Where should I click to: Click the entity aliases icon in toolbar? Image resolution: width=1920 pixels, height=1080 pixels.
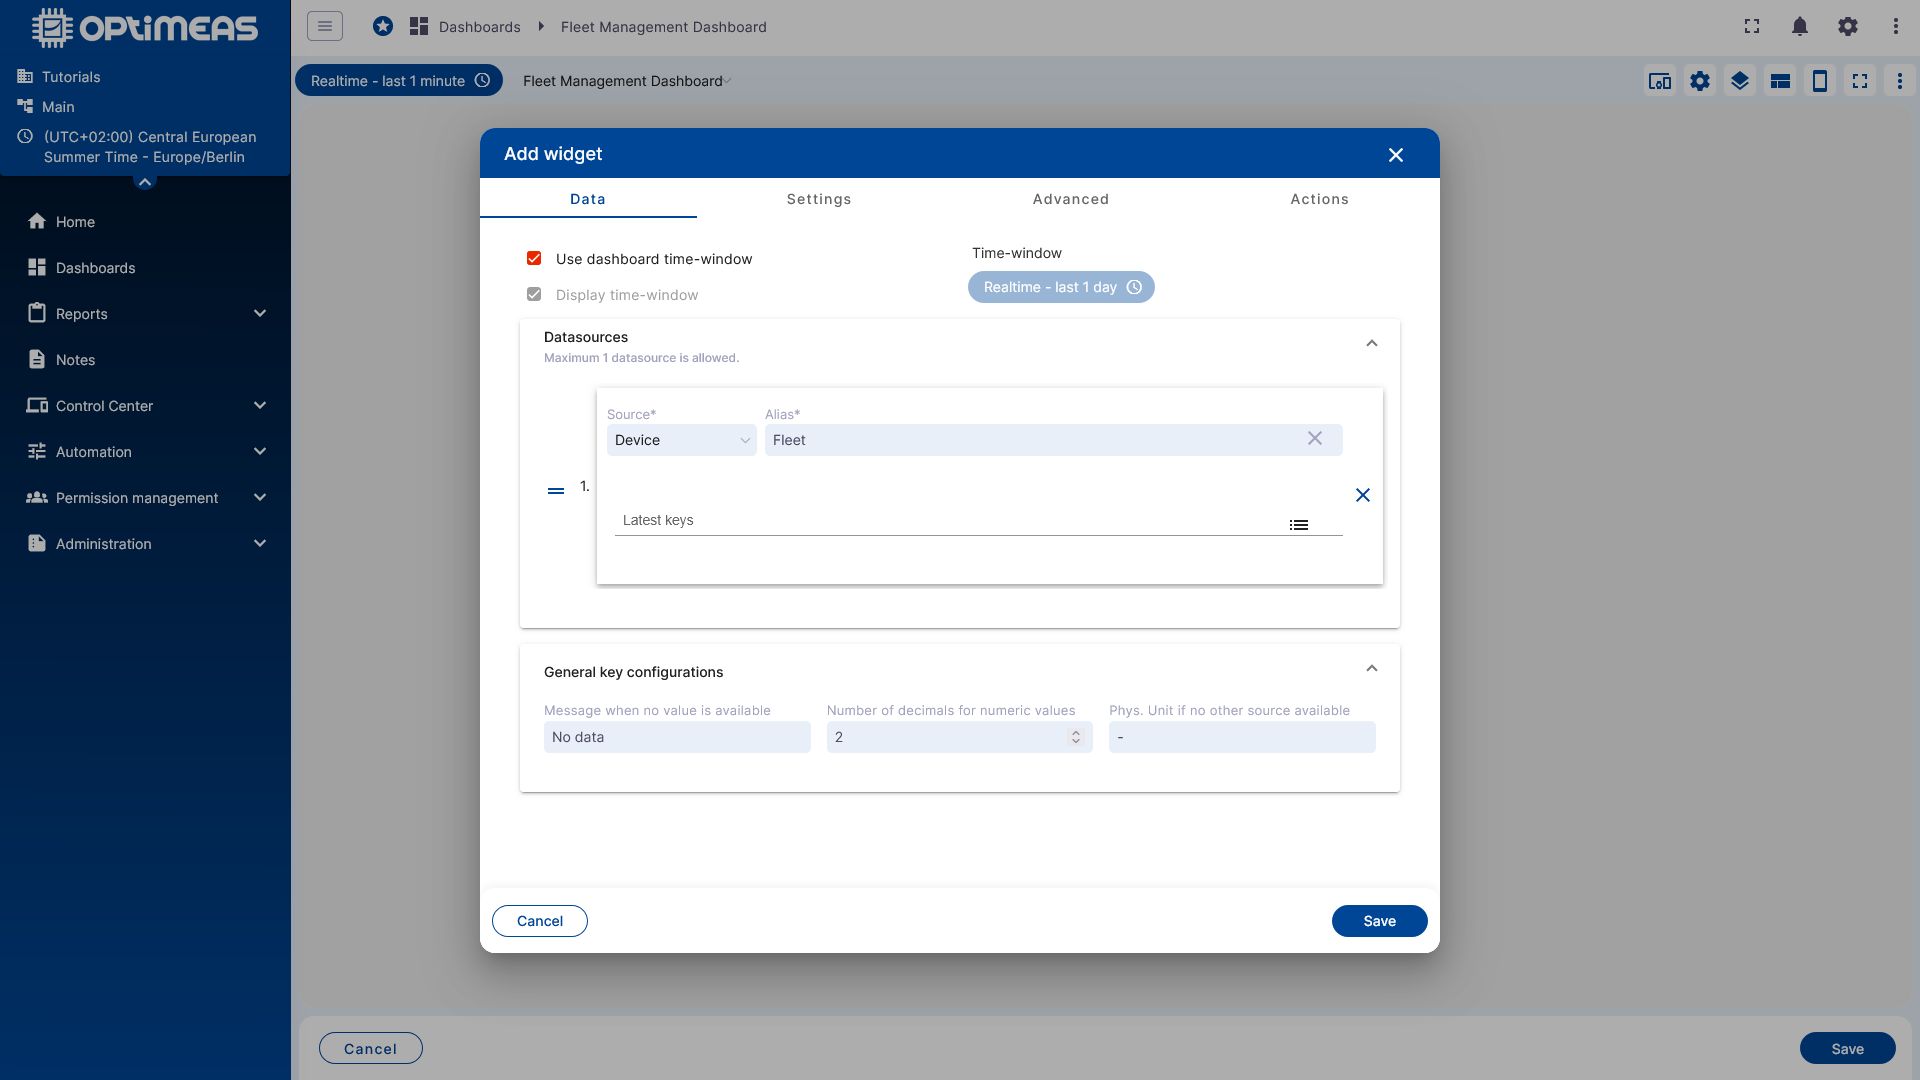(x=1660, y=81)
